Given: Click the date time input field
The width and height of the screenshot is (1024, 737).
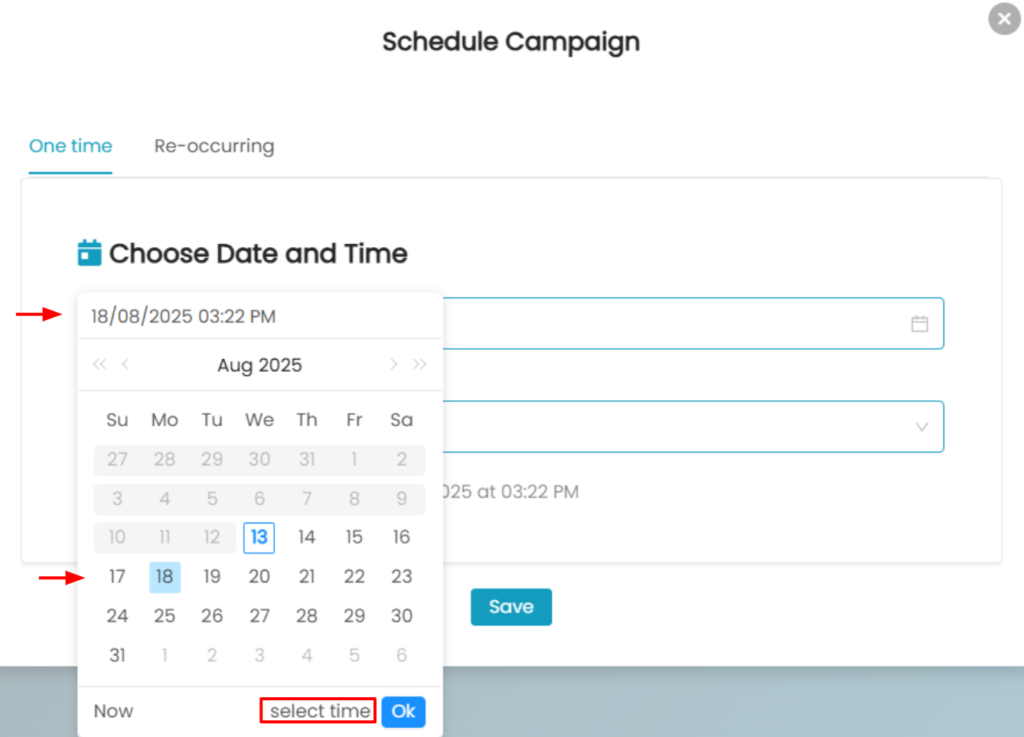Looking at the screenshot, I should tap(258, 317).
